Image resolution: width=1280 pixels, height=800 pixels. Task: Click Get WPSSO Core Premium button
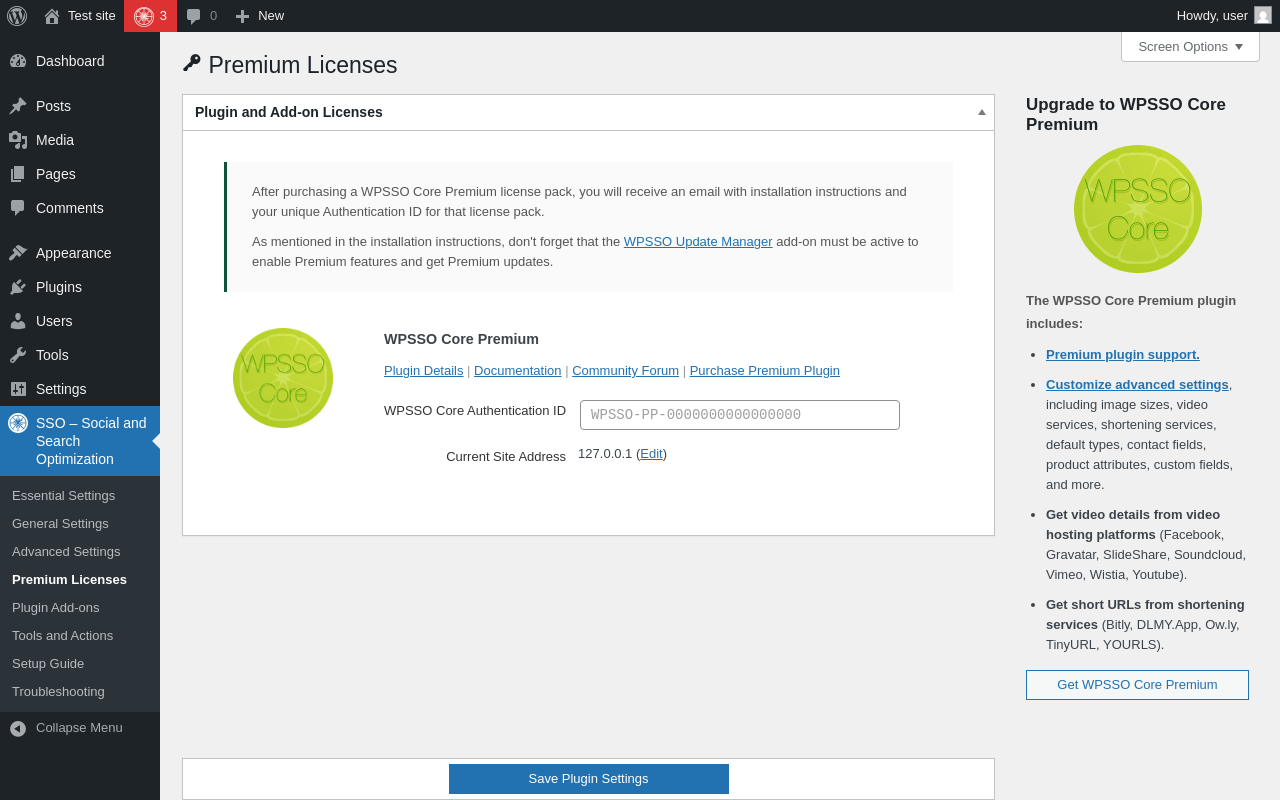click(1137, 685)
